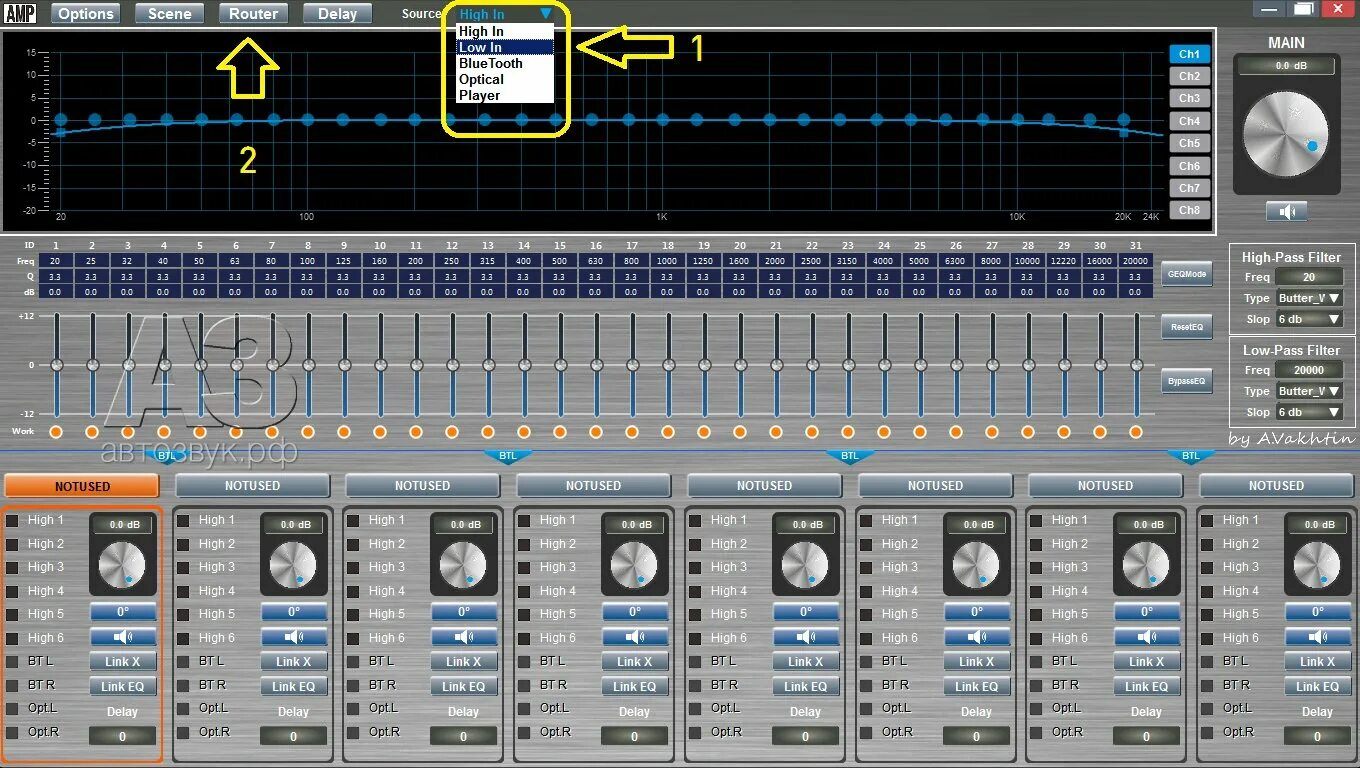Check High 6 in fifth channel strip

[x=695, y=638]
